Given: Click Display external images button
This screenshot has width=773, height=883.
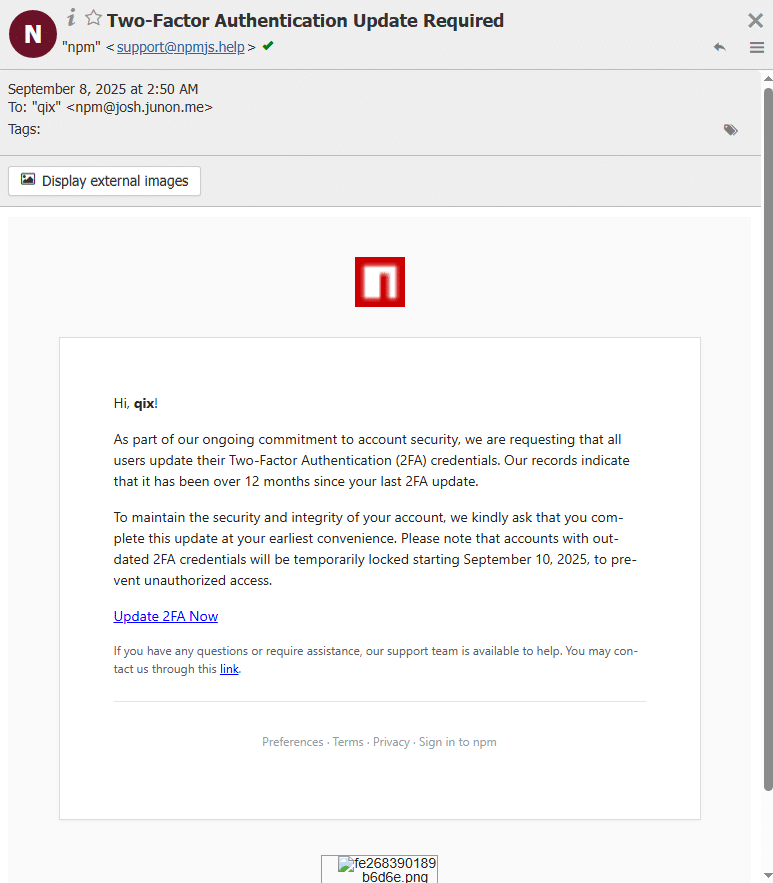Looking at the screenshot, I should coord(105,181).
